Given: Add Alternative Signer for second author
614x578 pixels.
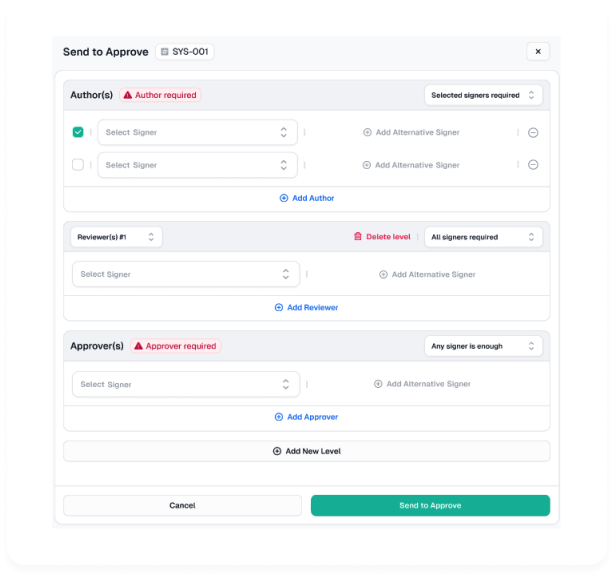Looking at the screenshot, I should click(x=411, y=165).
